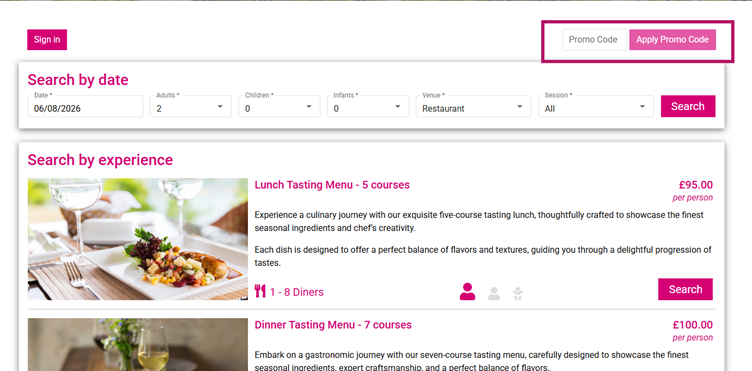Click the £100.00 price text
The width and height of the screenshot is (752, 371).
(693, 325)
